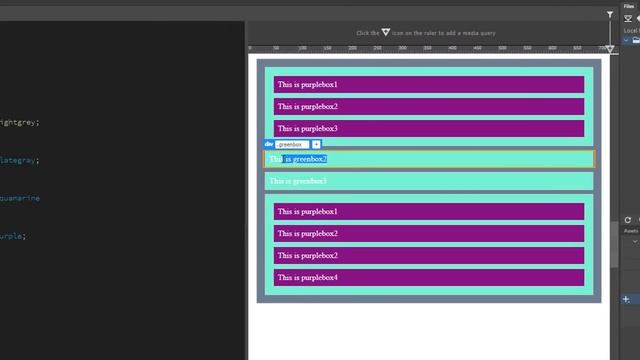The height and width of the screenshot is (360, 640).
Task: Expand the chevron below the Assets tab
Action: click(635, 242)
